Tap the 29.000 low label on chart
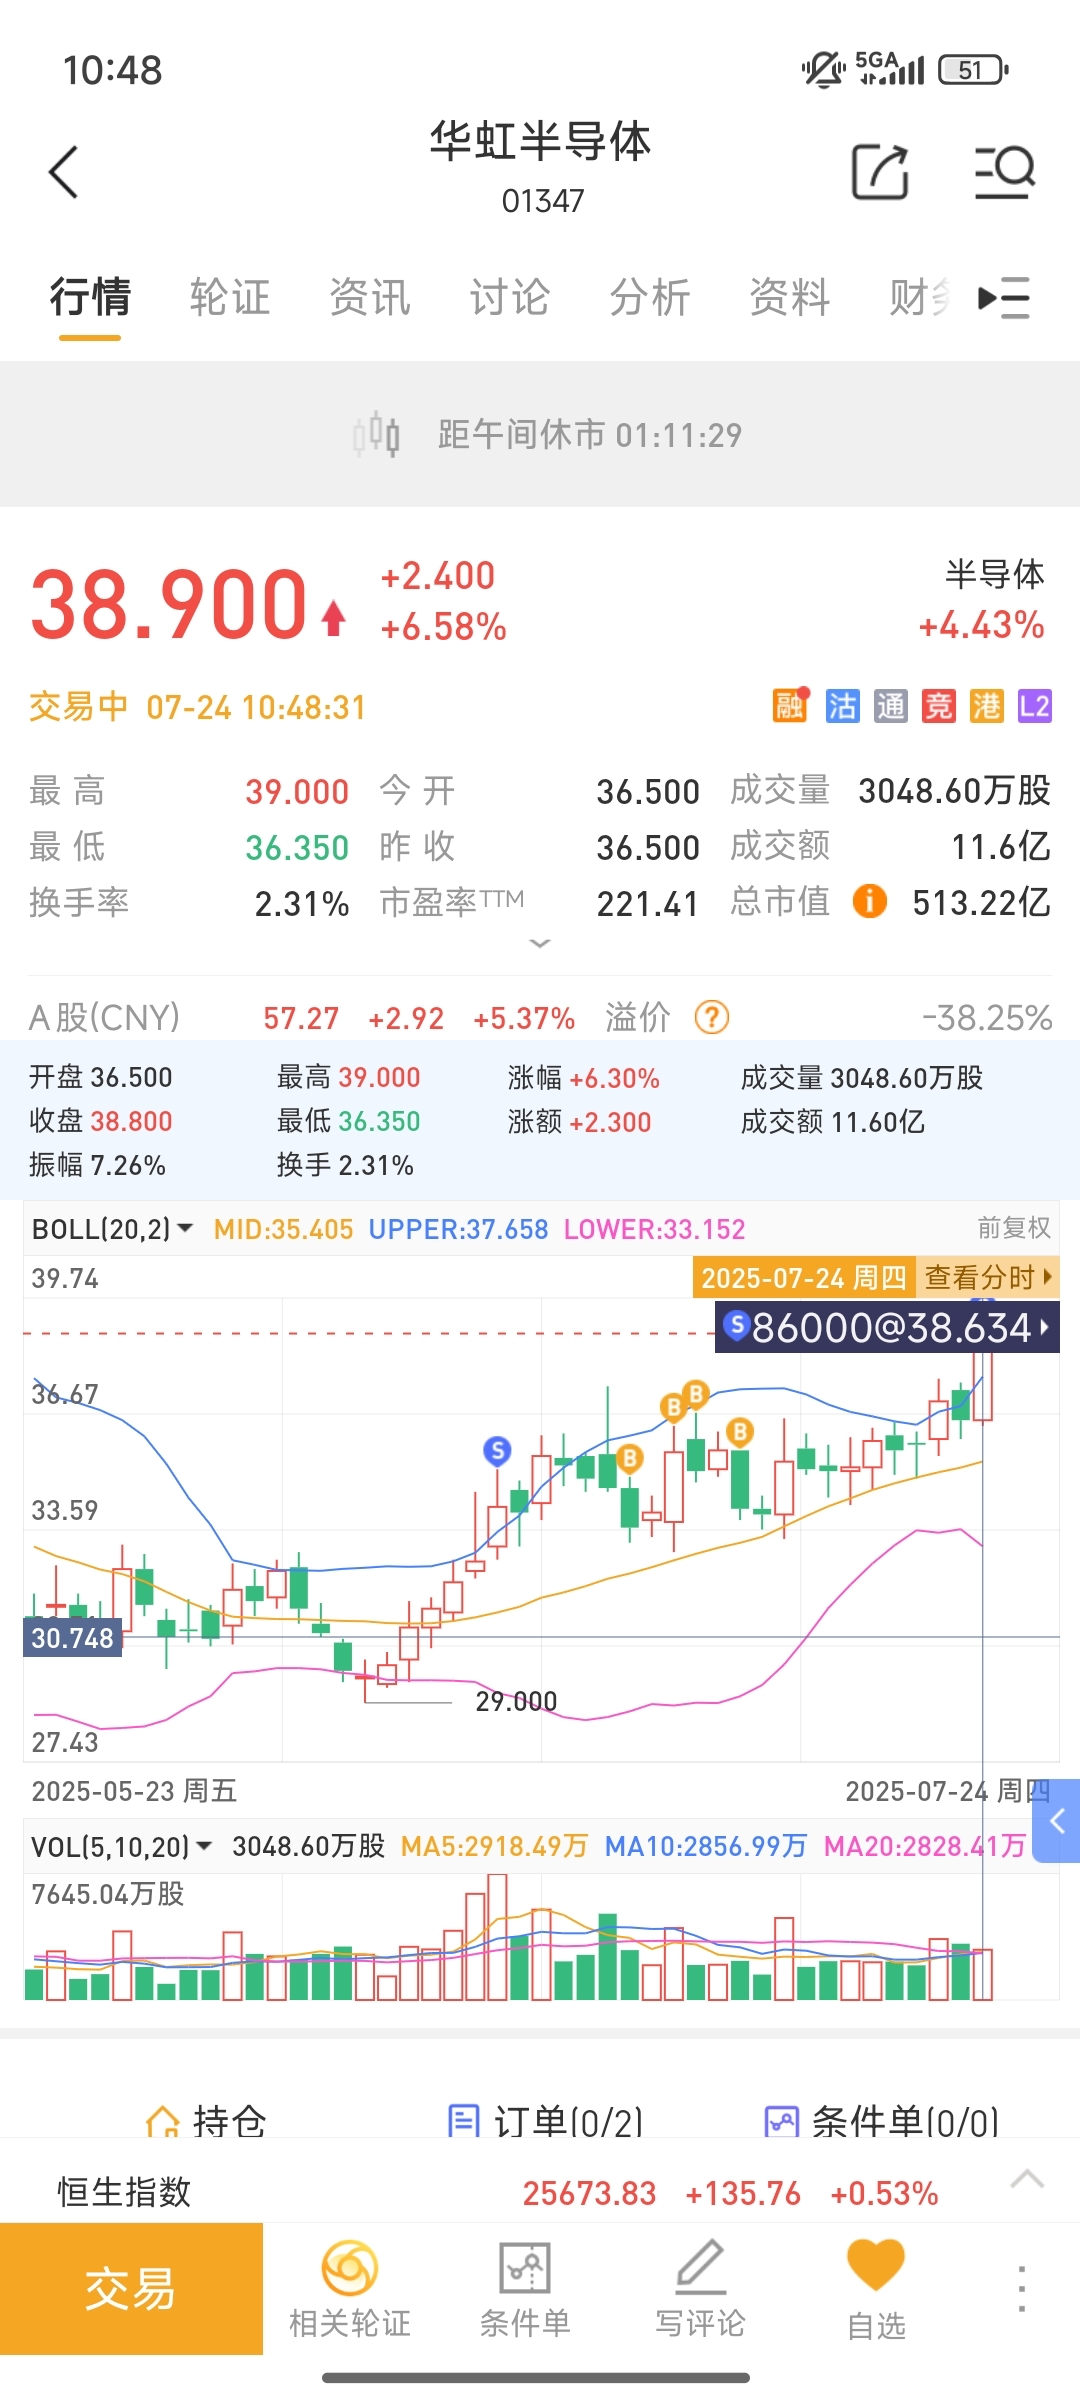 pos(516,1701)
